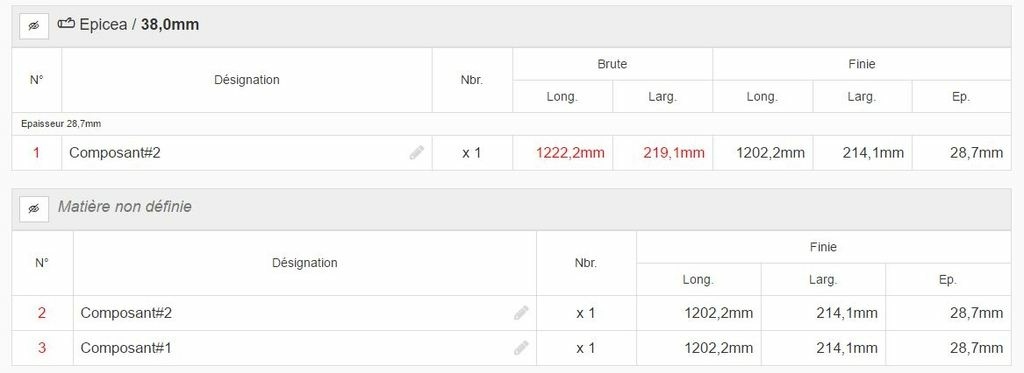Edit Composant#2 name in Epicea table
The width and height of the screenshot is (1024, 373).
pos(417,153)
